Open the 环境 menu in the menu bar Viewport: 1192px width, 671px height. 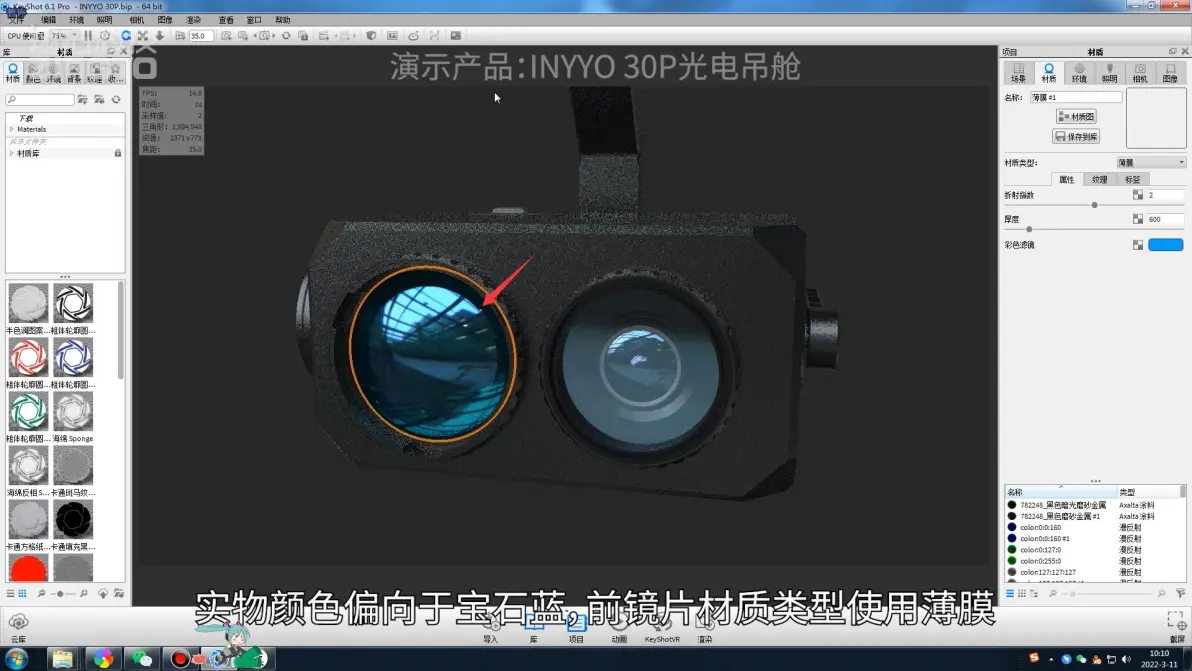coord(76,20)
